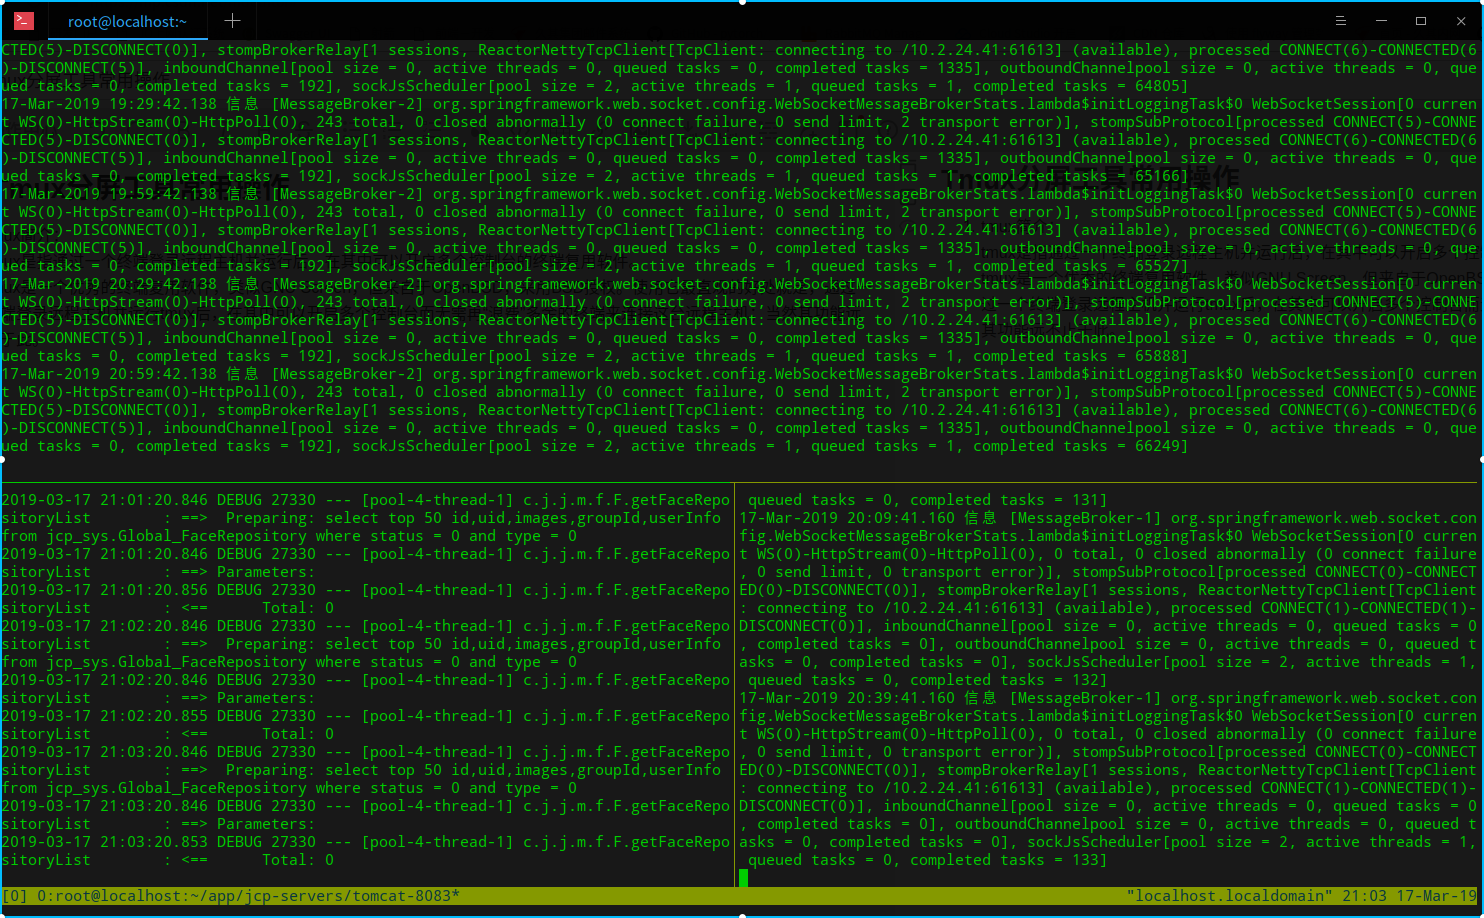
Task: Click the tmux window entry 0:root@localhost tomcat-8083
Action: 248,896
